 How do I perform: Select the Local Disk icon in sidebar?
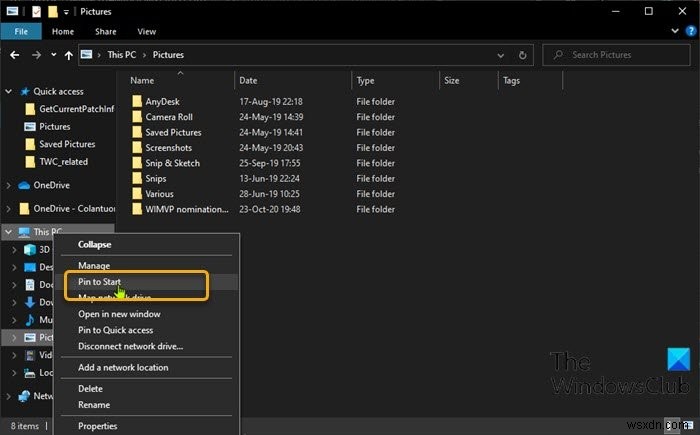pyautogui.click(x=30, y=373)
